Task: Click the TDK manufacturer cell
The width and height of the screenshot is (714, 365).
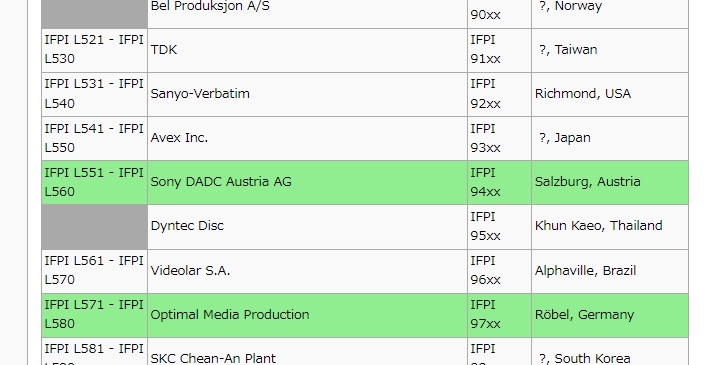Action: pos(307,50)
